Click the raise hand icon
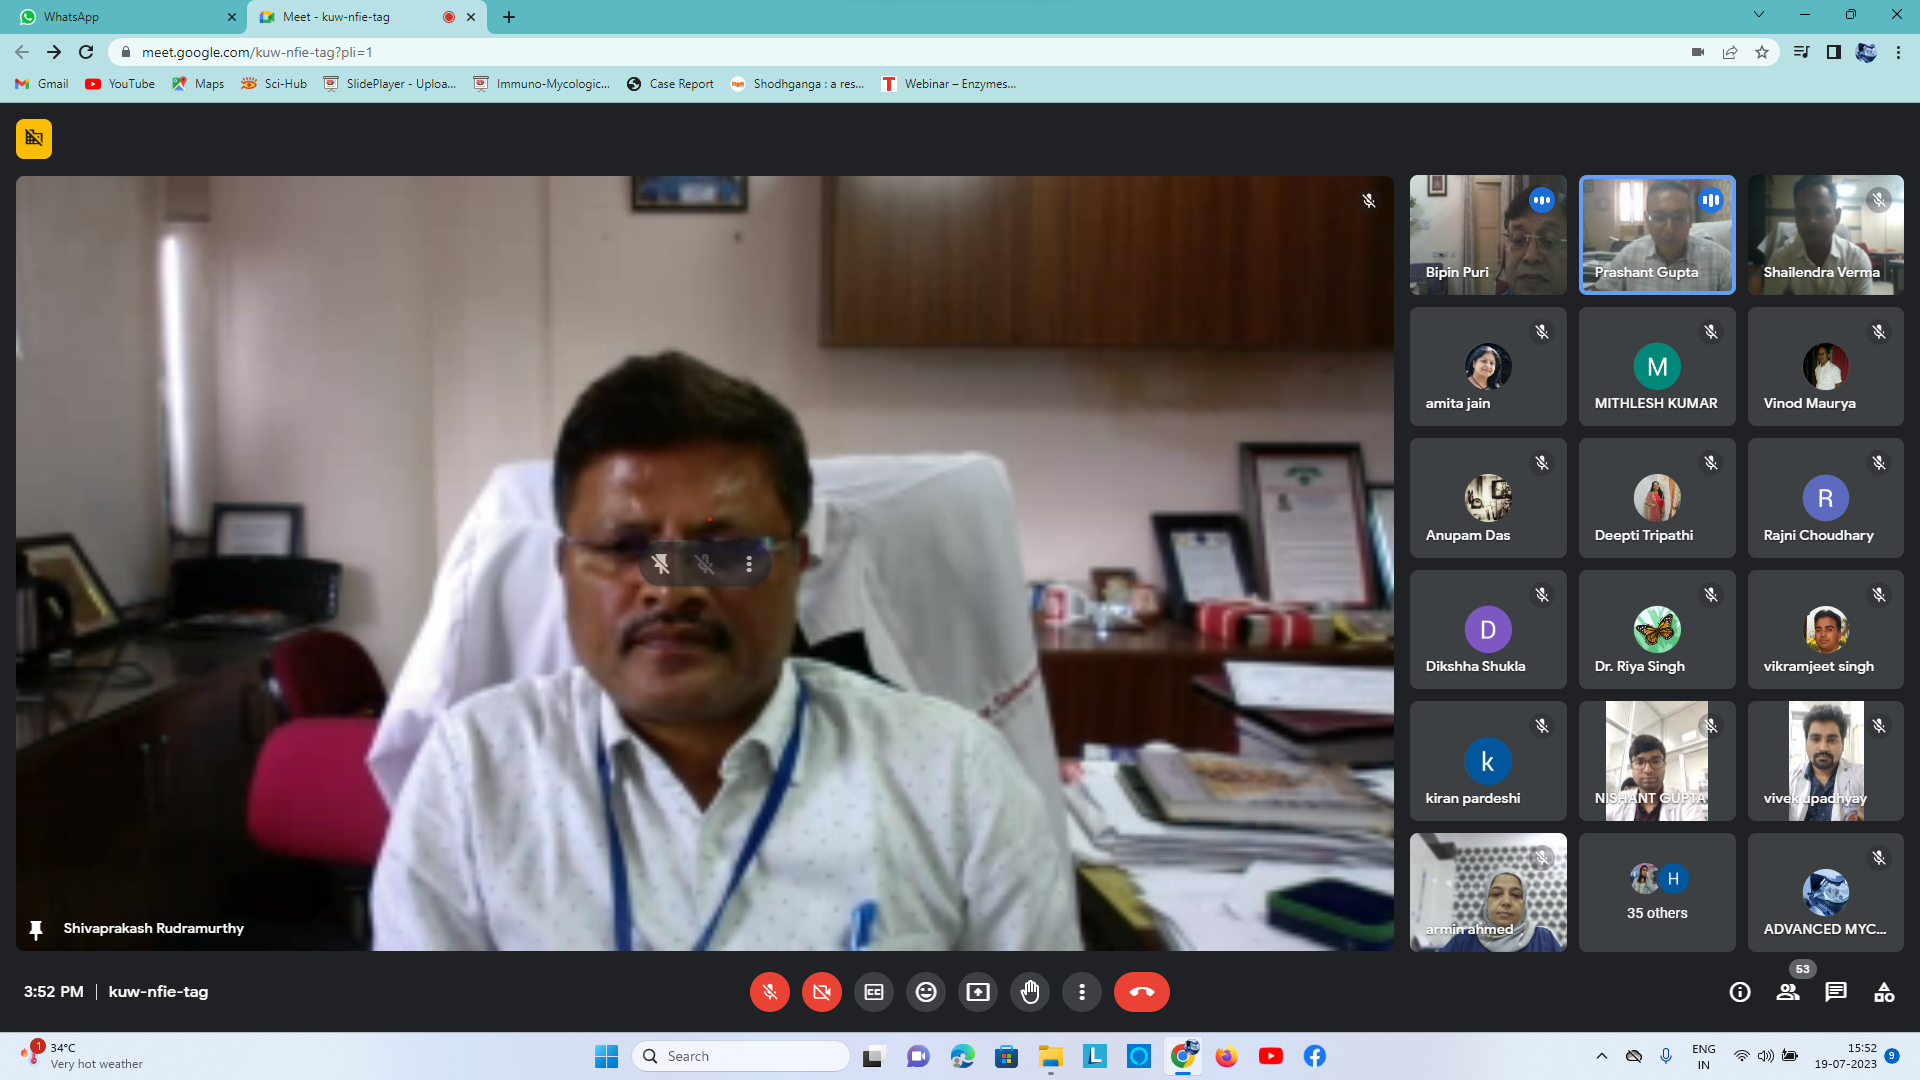 tap(1030, 992)
